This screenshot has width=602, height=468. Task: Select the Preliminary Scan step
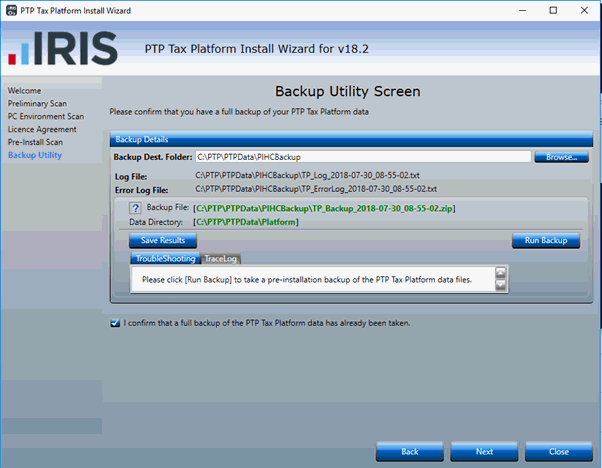(x=37, y=104)
